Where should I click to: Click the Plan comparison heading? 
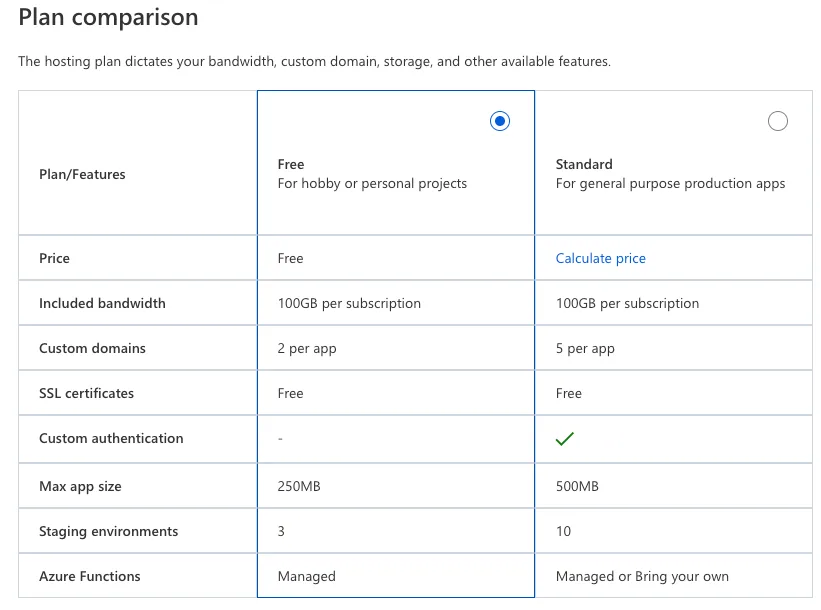pos(108,17)
